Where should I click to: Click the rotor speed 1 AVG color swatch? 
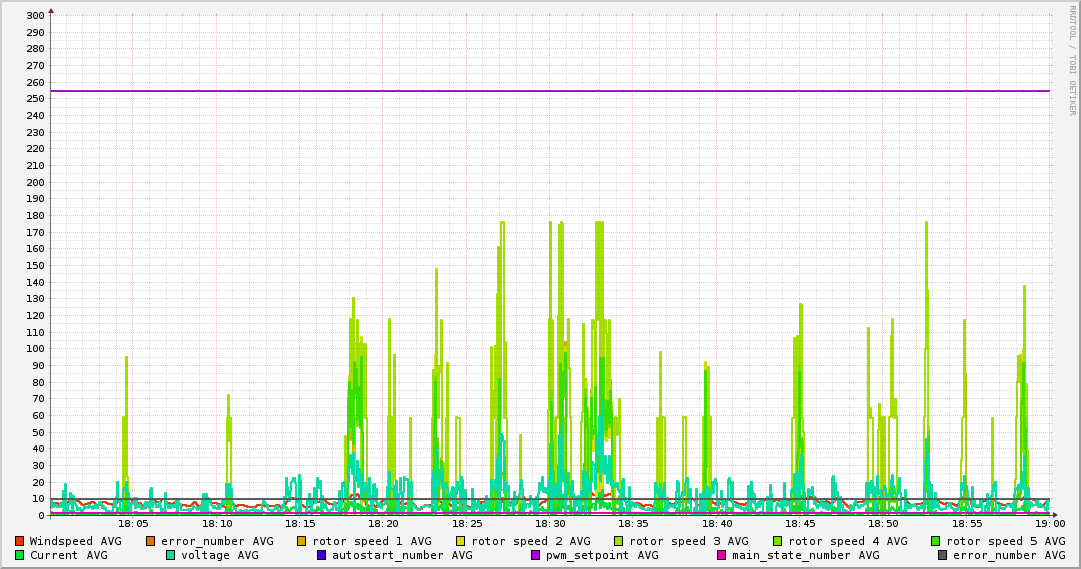(302, 541)
